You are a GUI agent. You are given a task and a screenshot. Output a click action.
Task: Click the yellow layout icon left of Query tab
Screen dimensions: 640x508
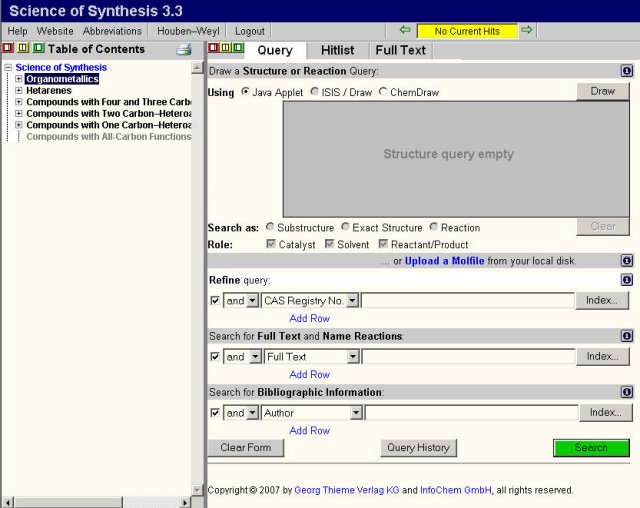click(x=225, y=48)
